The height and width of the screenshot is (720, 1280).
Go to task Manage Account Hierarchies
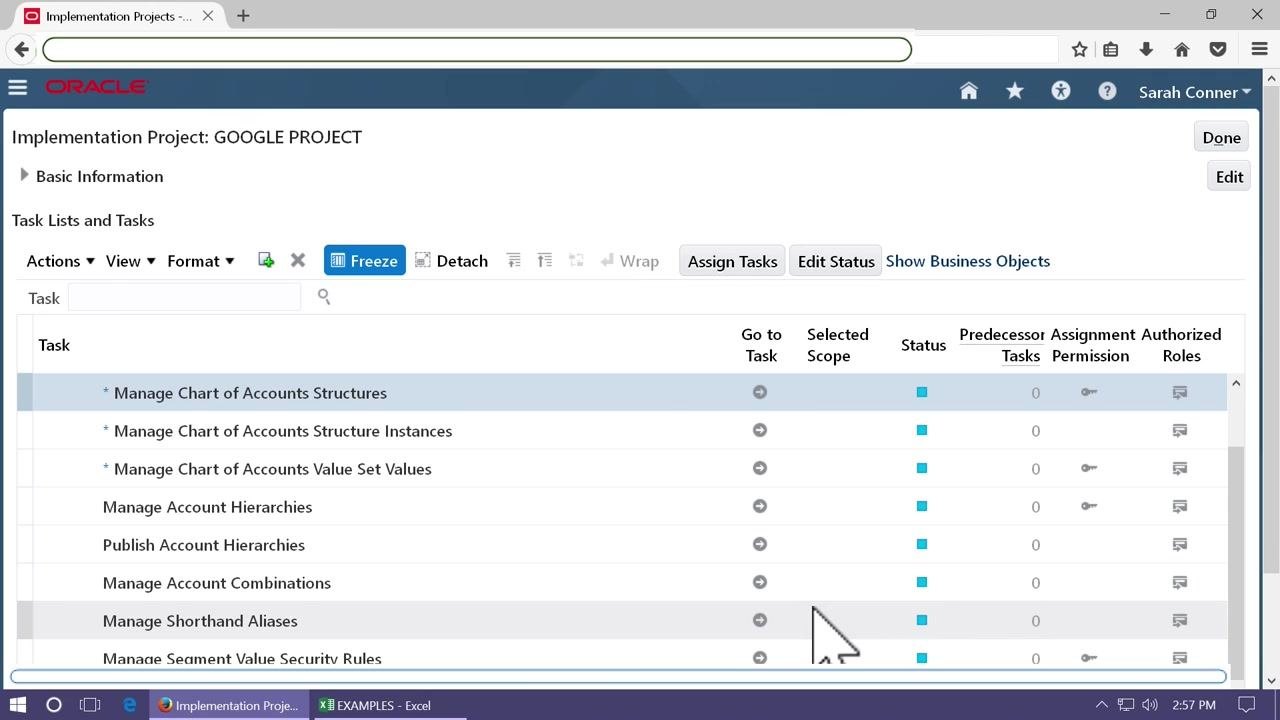(760, 506)
